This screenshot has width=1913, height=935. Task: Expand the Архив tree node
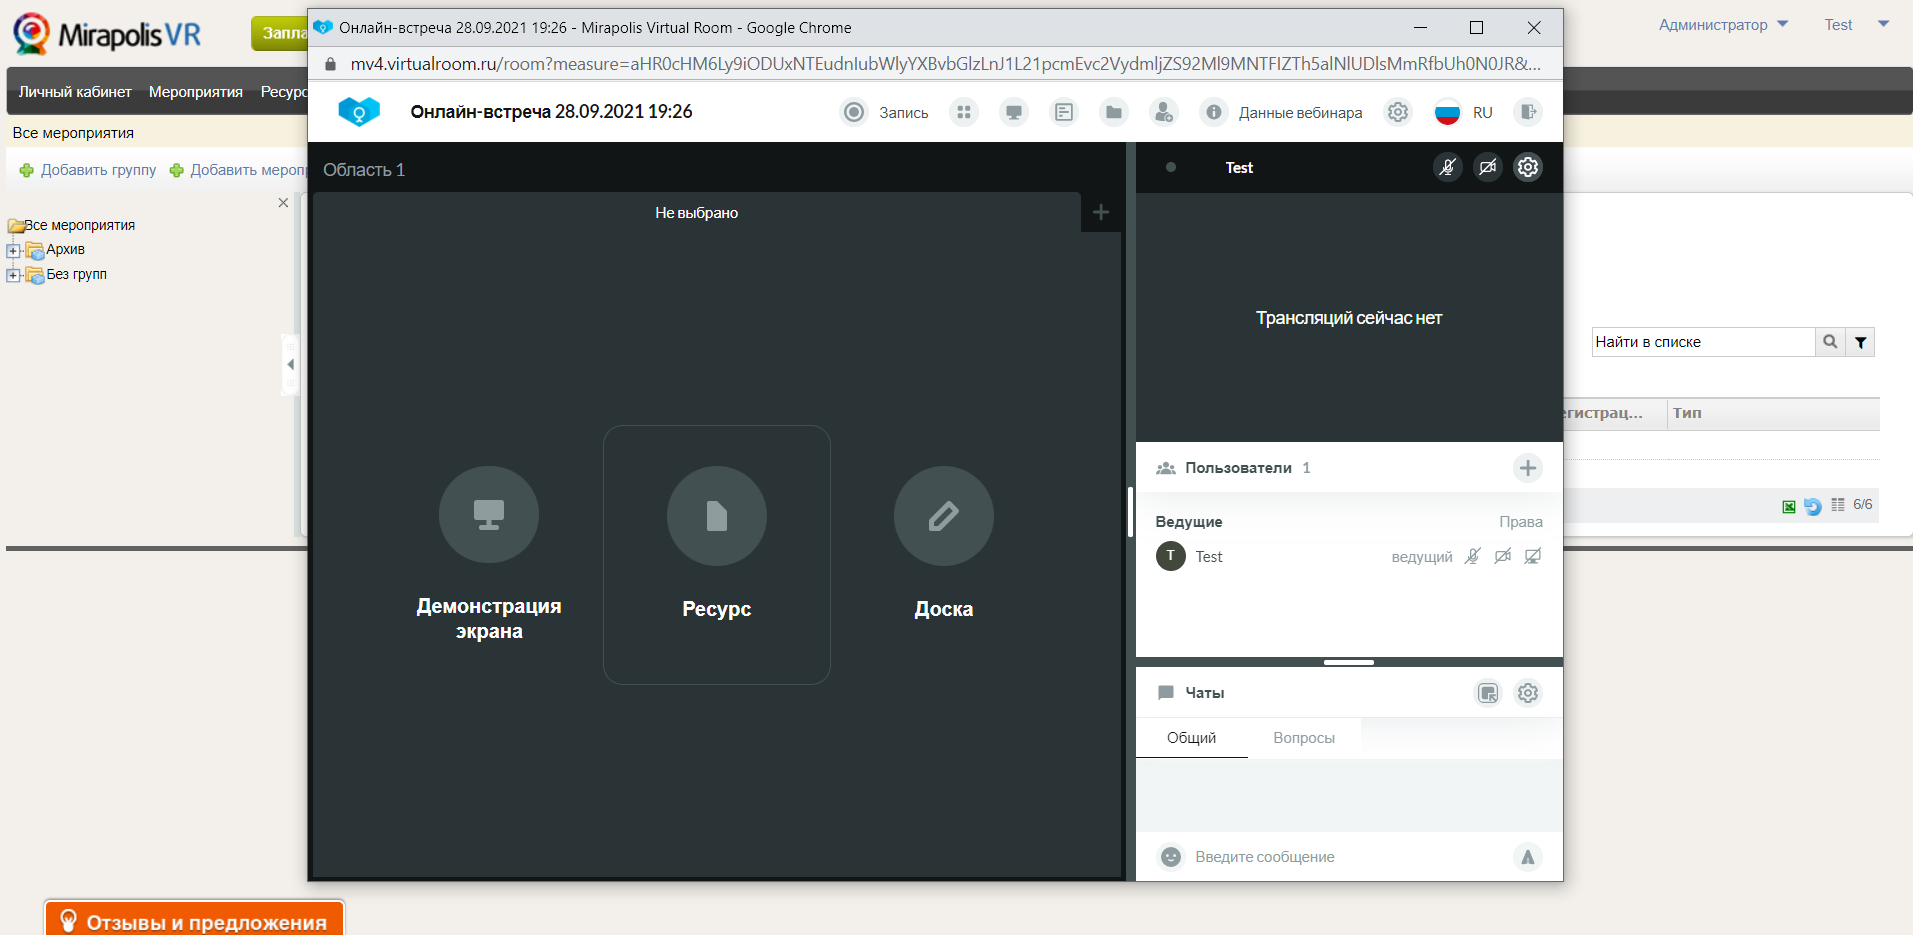point(13,251)
